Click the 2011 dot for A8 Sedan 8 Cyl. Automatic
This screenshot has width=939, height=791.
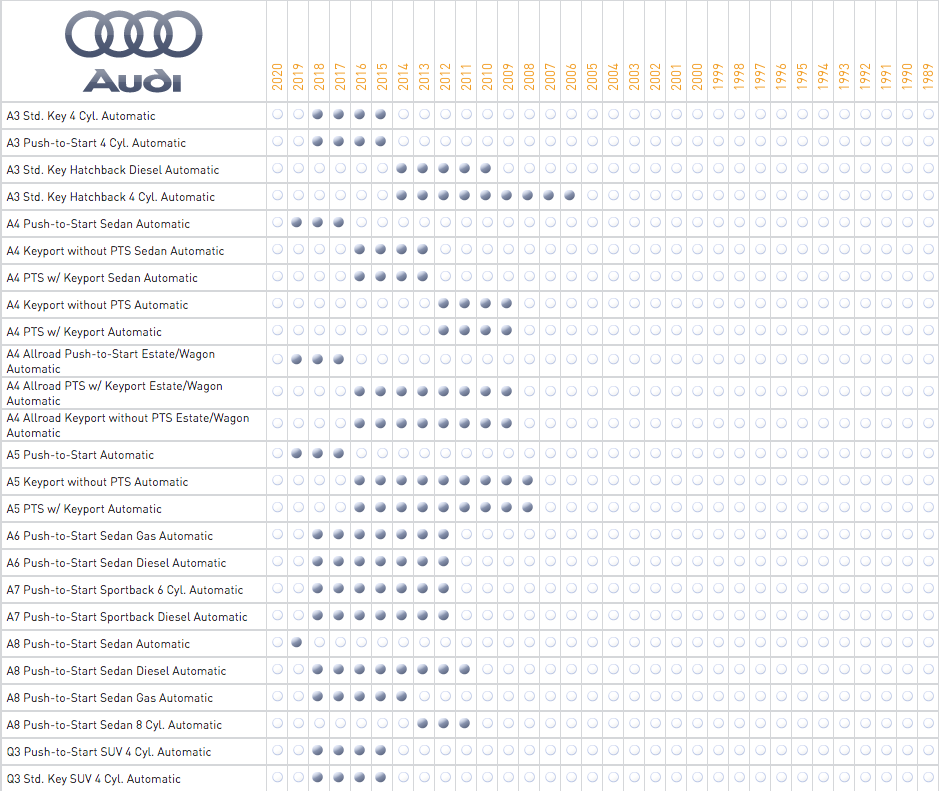click(x=465, y=724)
